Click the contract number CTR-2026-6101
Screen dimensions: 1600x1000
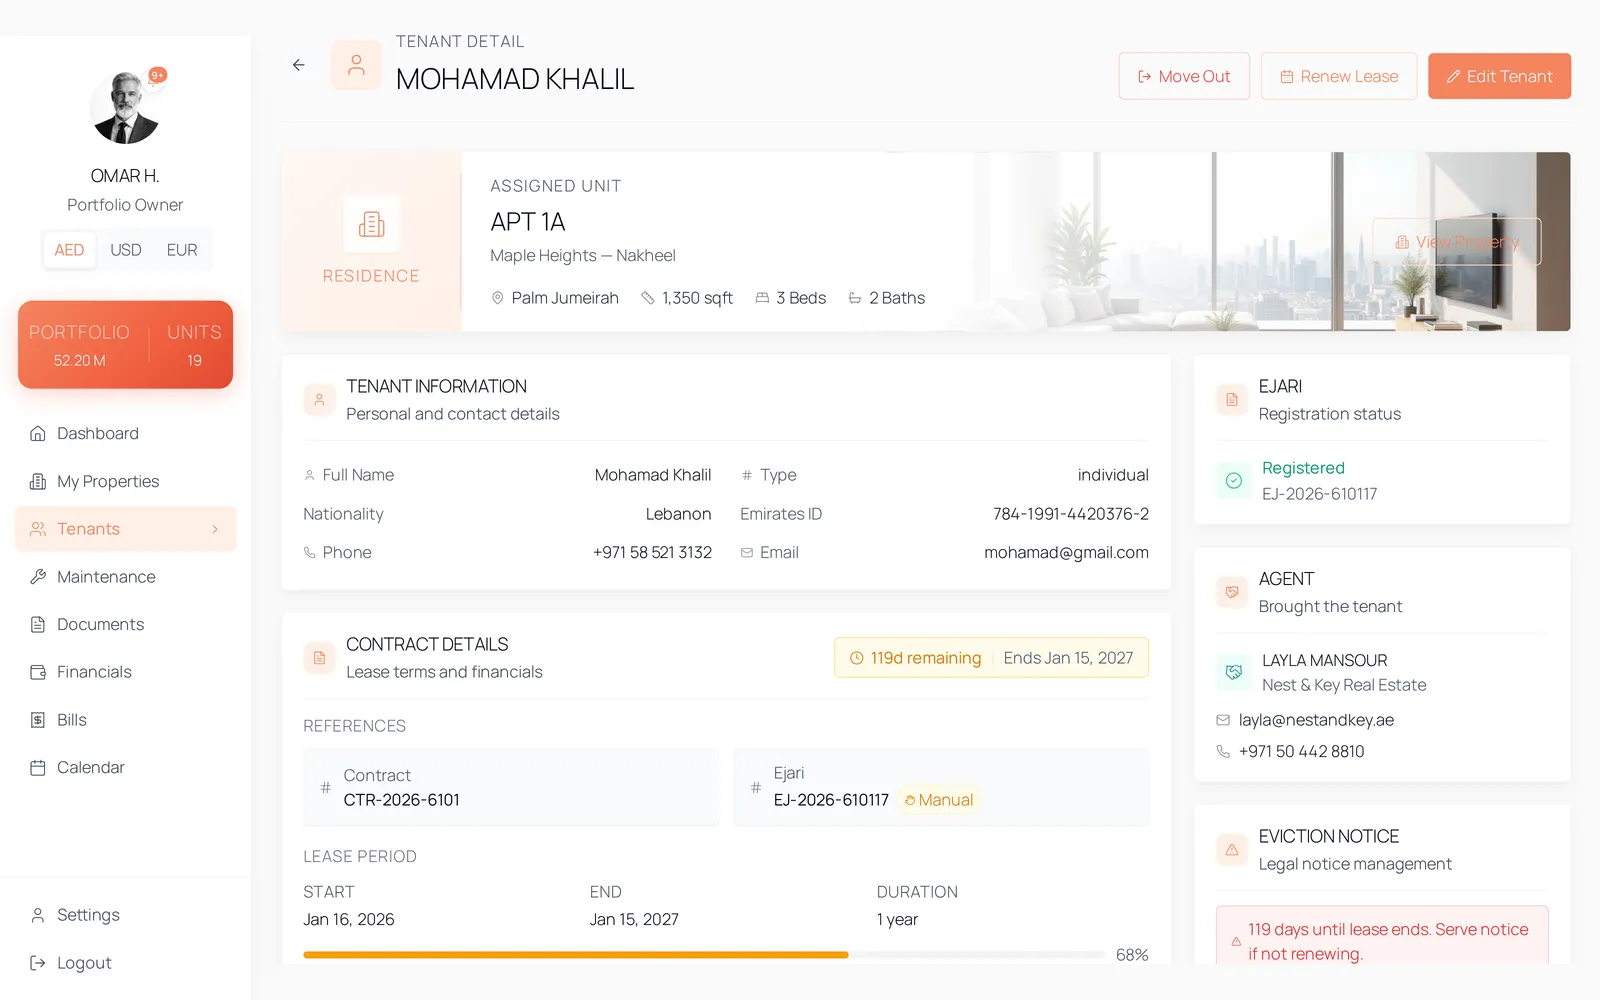(402, 800)
